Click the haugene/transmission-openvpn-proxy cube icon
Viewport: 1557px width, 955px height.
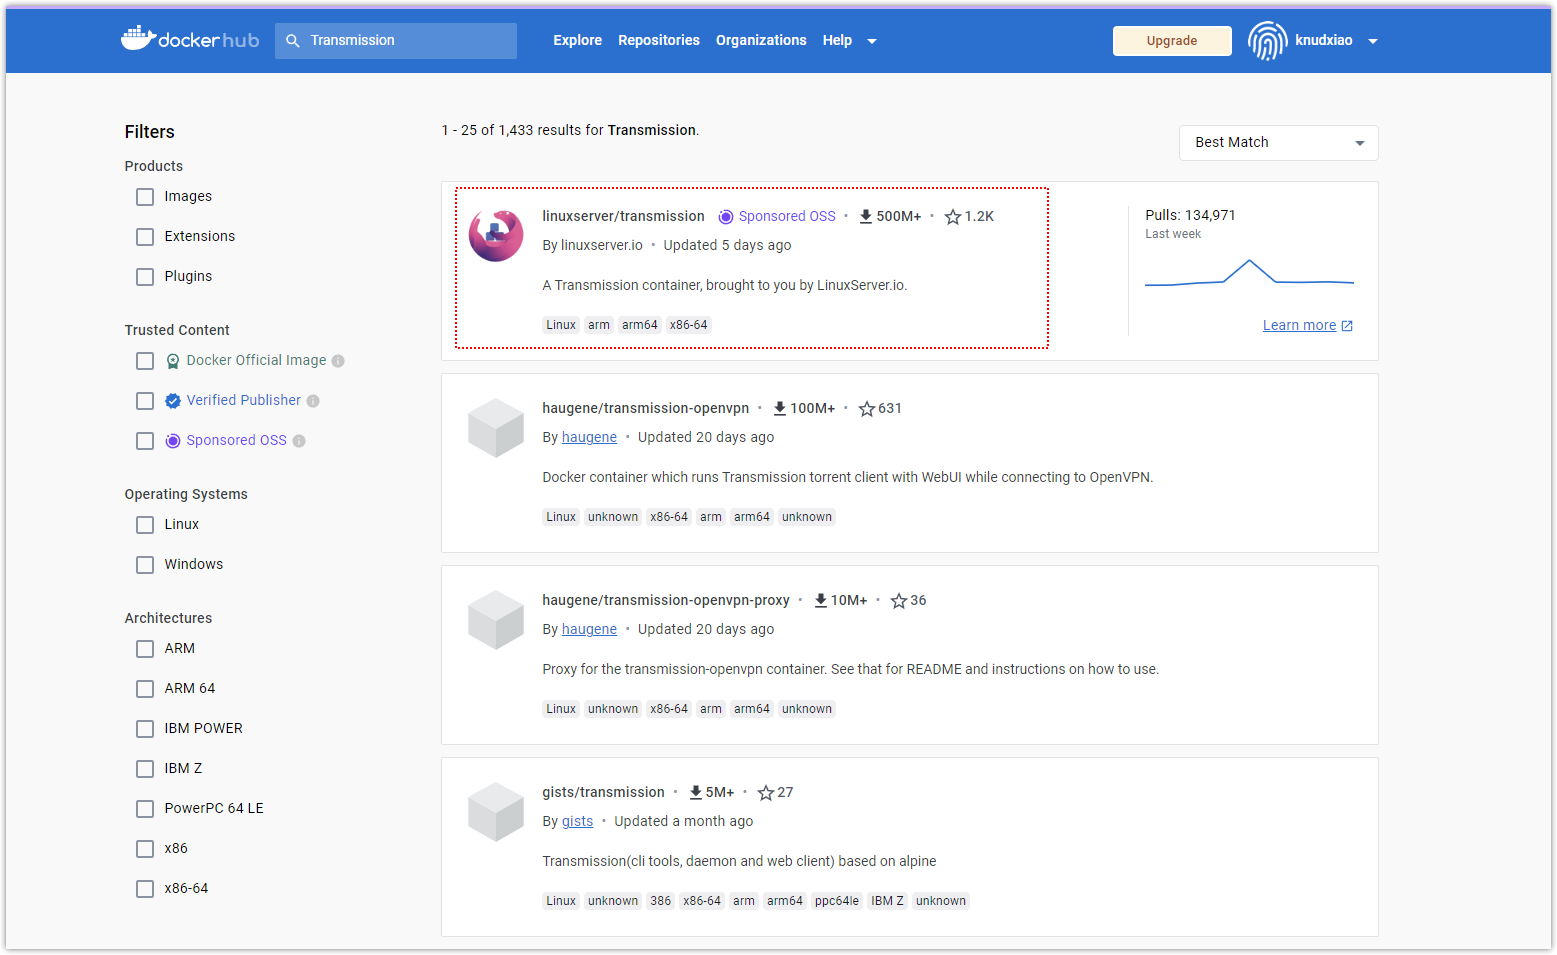[x=496, y=620]
